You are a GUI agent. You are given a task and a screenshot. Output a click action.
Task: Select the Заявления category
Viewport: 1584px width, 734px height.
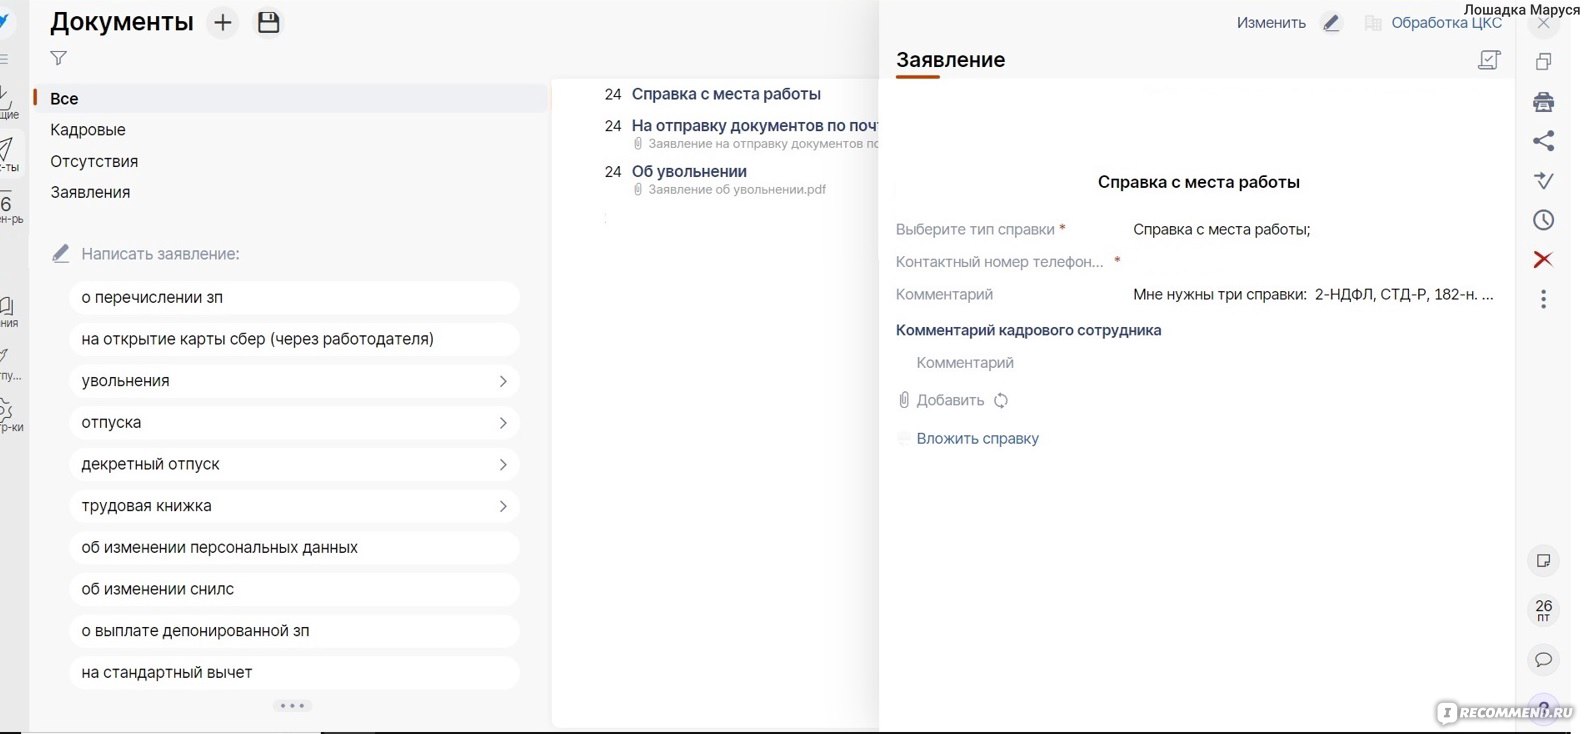coord(90,192)
